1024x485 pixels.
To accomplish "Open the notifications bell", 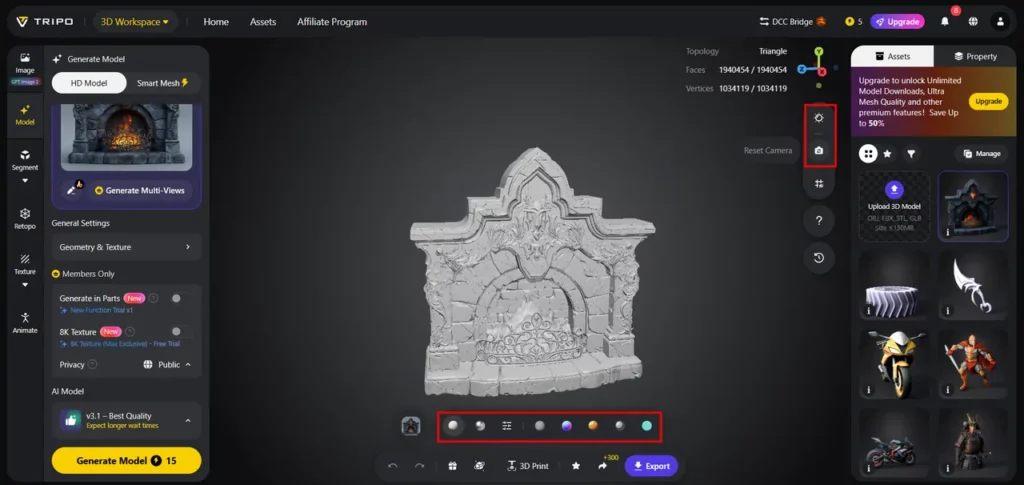I will 945,22.
